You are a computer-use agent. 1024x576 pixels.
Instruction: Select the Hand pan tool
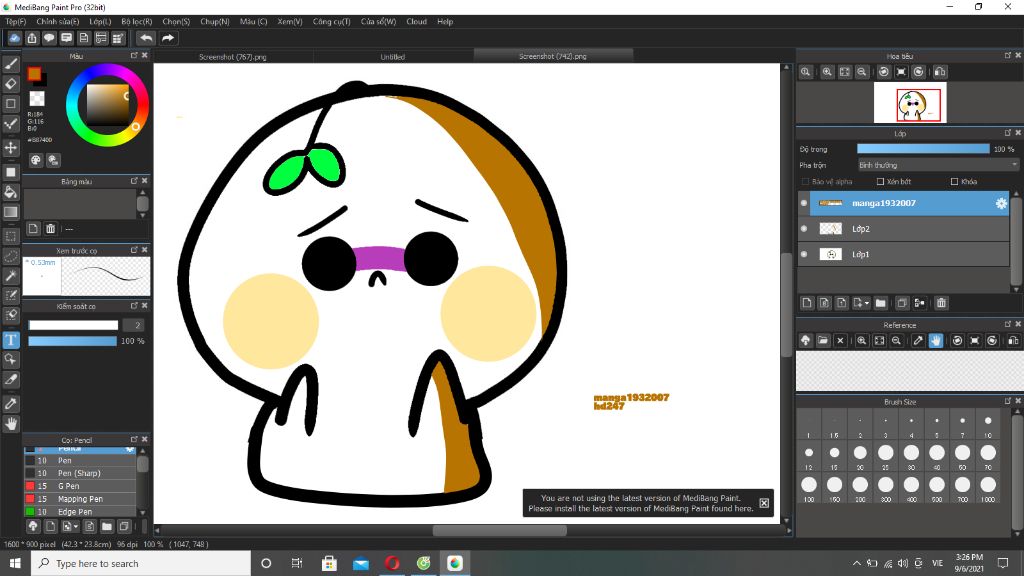[11, 424]
